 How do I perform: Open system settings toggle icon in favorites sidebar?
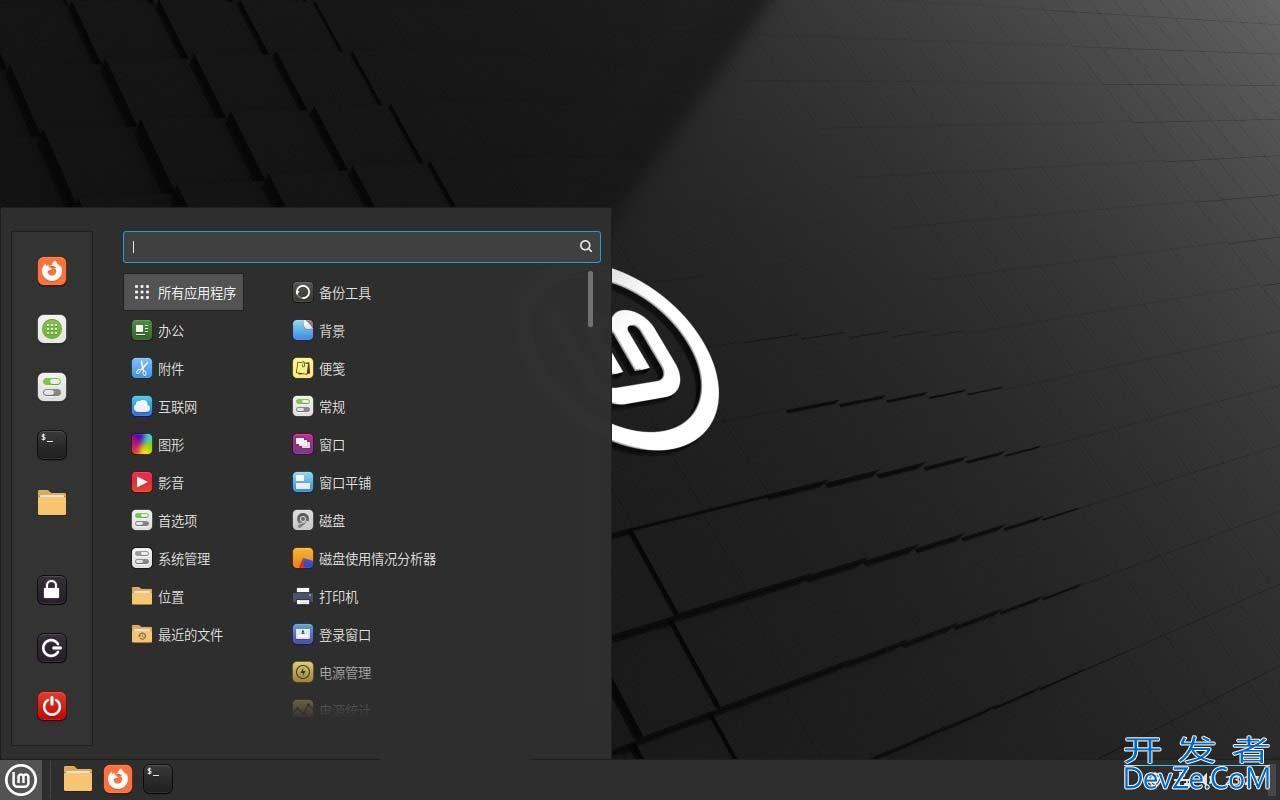(52, 387)
